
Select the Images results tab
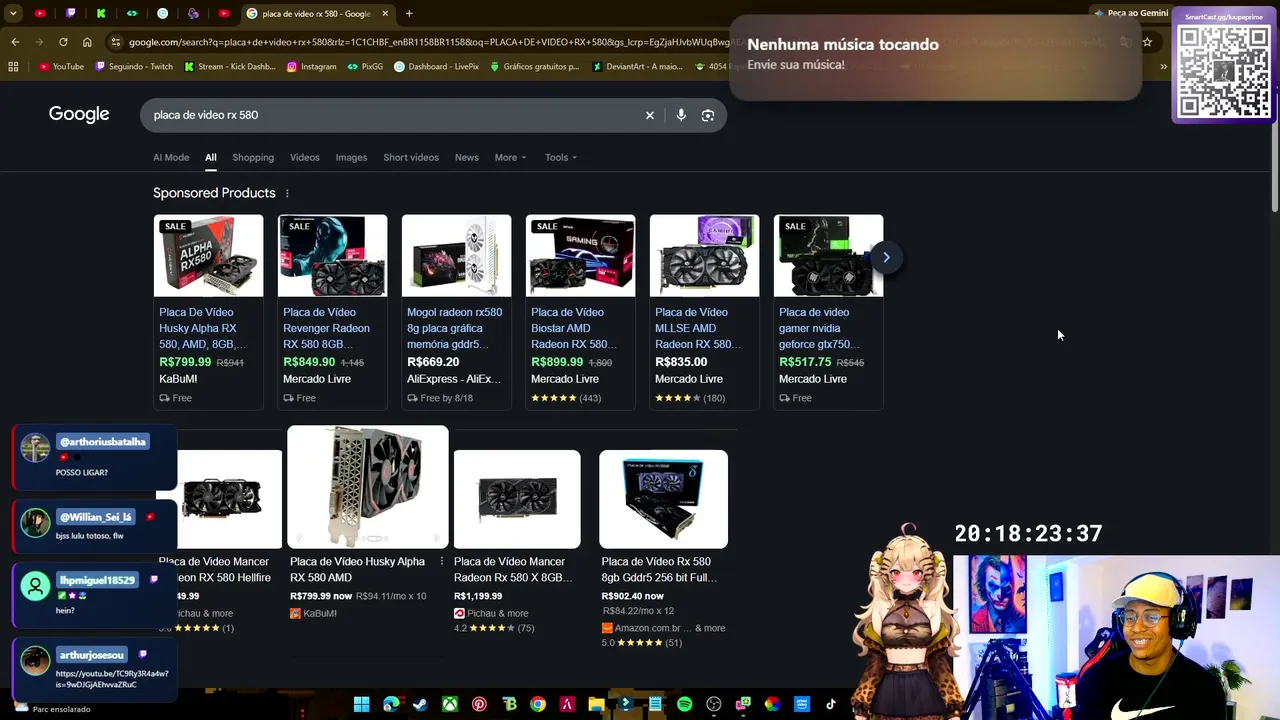(351, 157)
